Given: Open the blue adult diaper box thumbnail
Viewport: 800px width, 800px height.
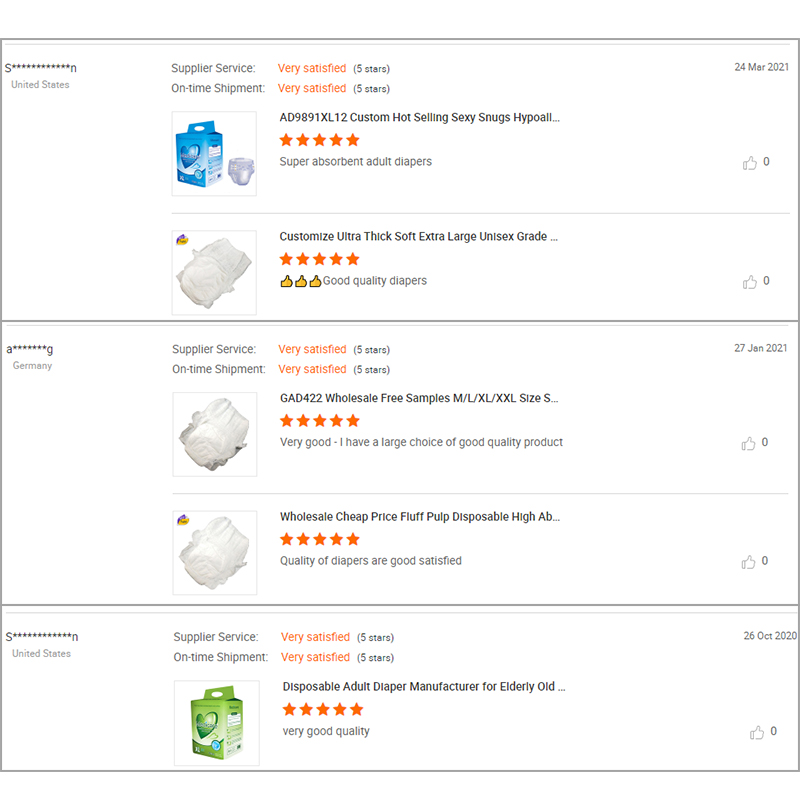Looking at the screenshot, I should [214, 153].
